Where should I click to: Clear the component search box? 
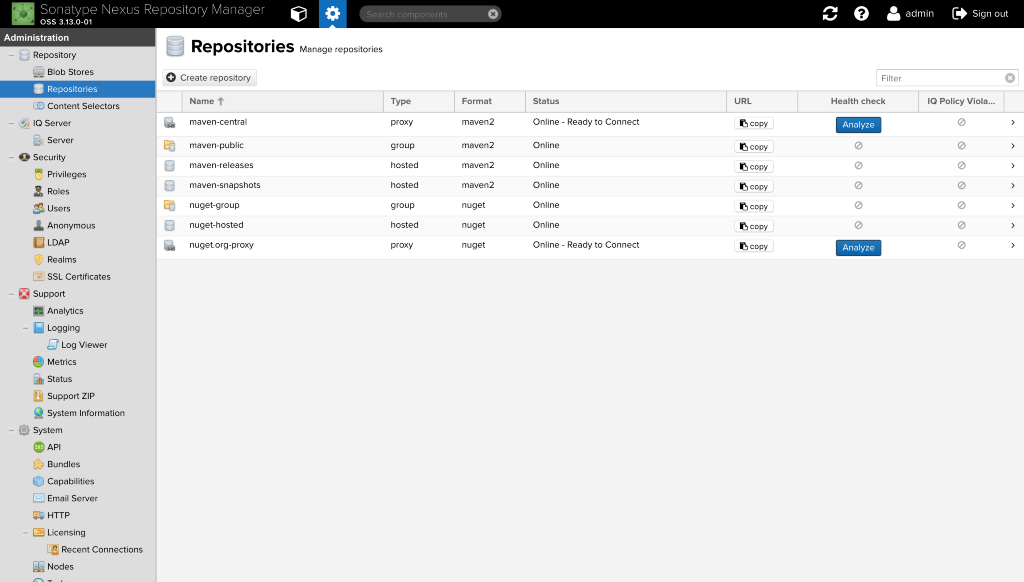(493, 14)
